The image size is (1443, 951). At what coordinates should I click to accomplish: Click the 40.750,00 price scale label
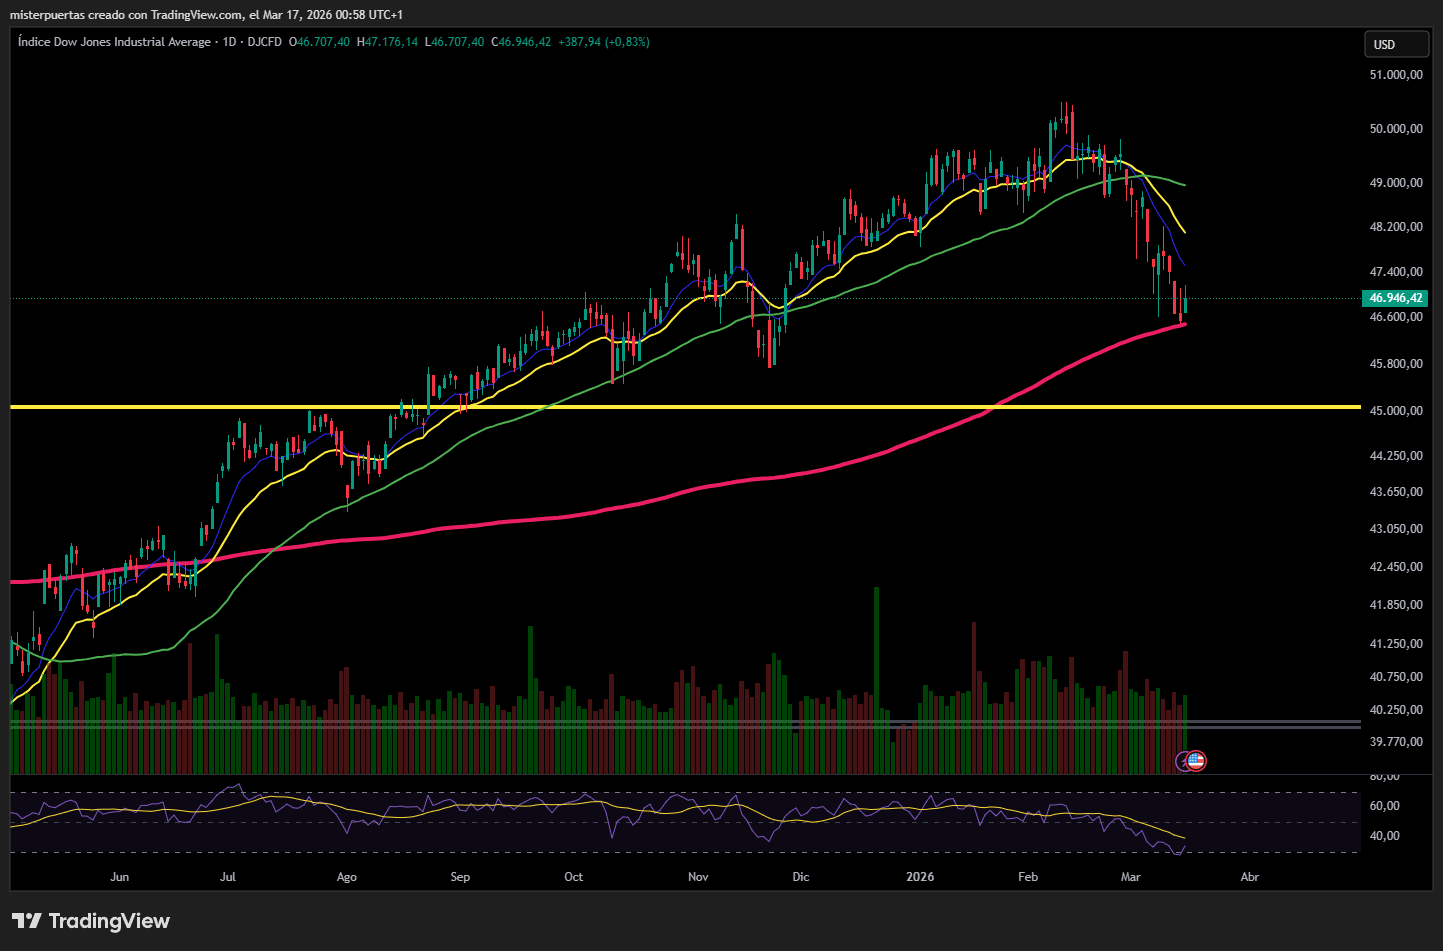point(1396,677)
